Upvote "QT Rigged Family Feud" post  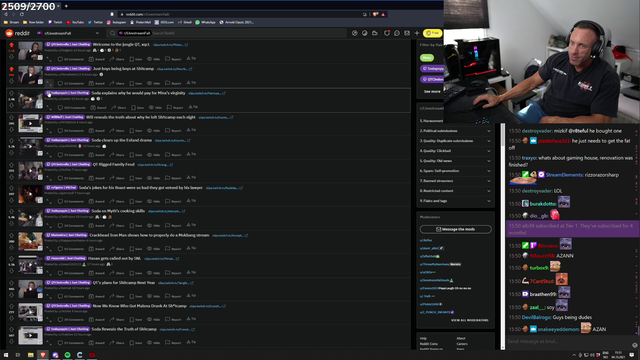pos(11,164)
